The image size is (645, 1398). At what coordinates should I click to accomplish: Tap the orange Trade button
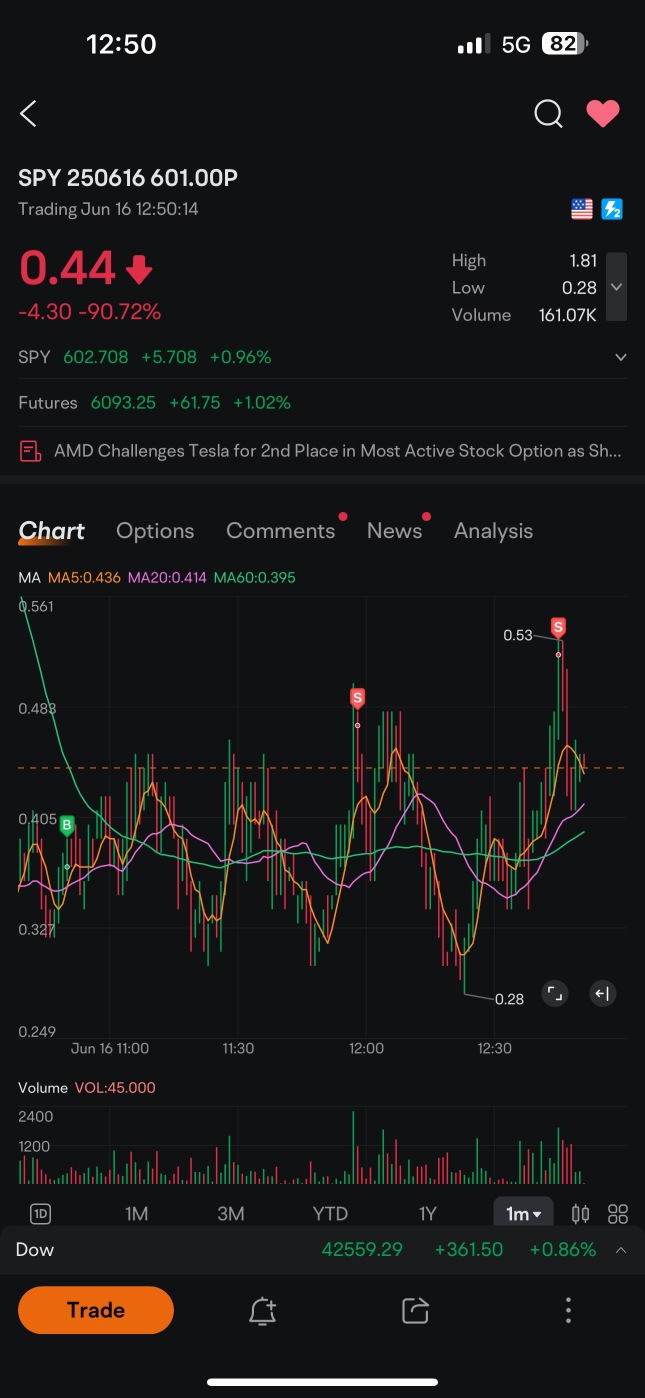pyautogui.click(x=96, y=1310)
